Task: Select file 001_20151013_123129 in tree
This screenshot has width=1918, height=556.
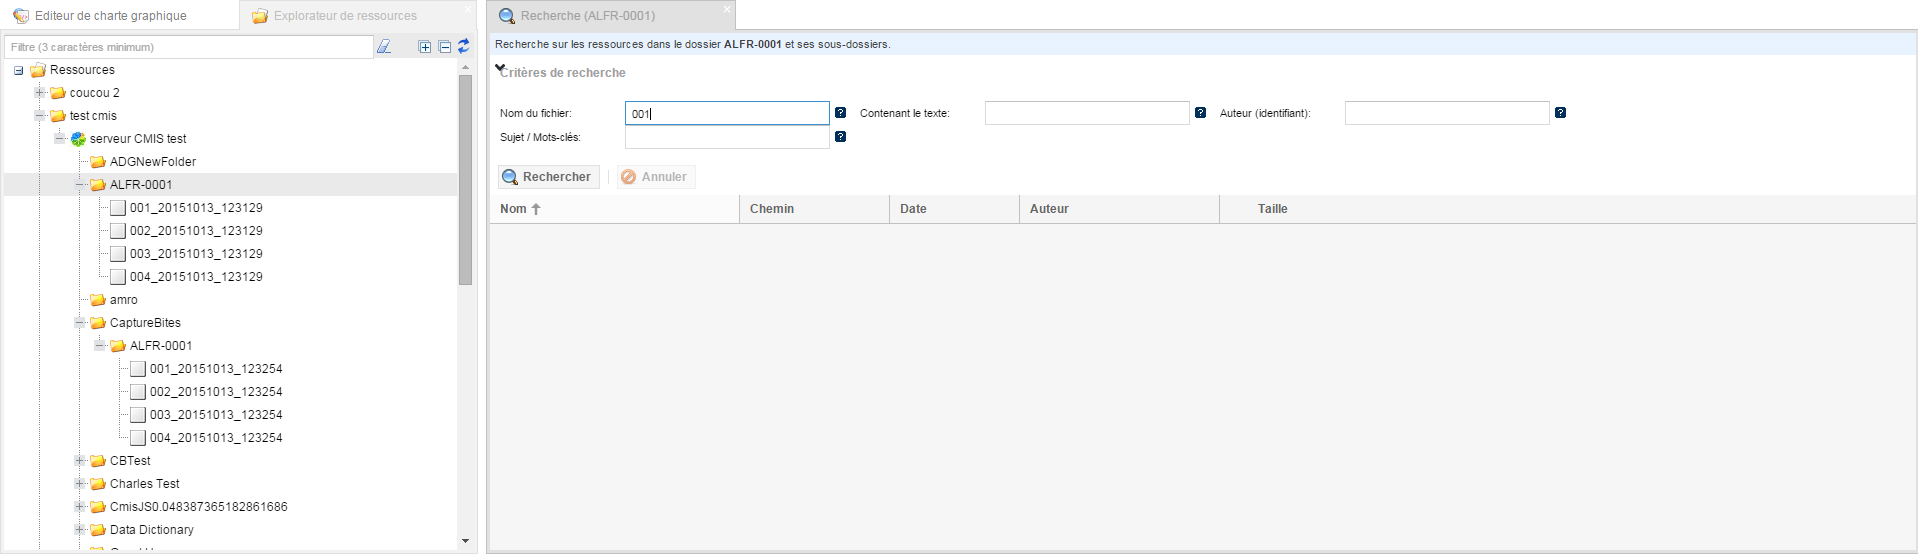Action: [x=196, y=208]
